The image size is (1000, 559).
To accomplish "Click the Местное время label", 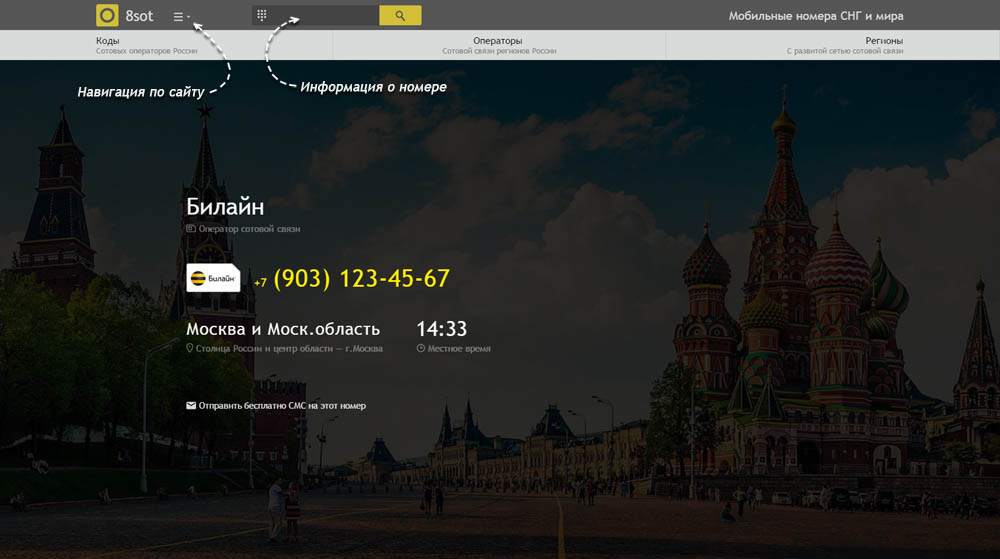I will [x=459, y=349].
